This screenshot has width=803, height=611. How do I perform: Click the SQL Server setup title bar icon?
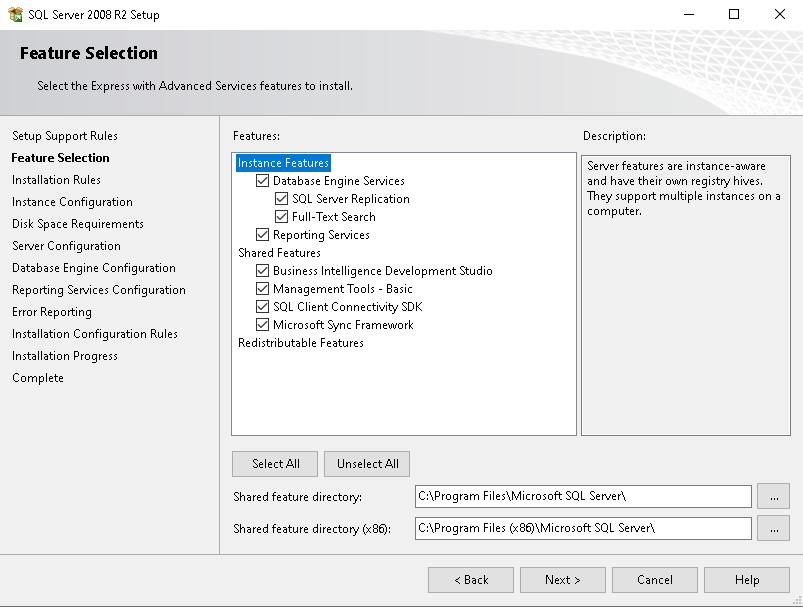(x=15, y=14)
